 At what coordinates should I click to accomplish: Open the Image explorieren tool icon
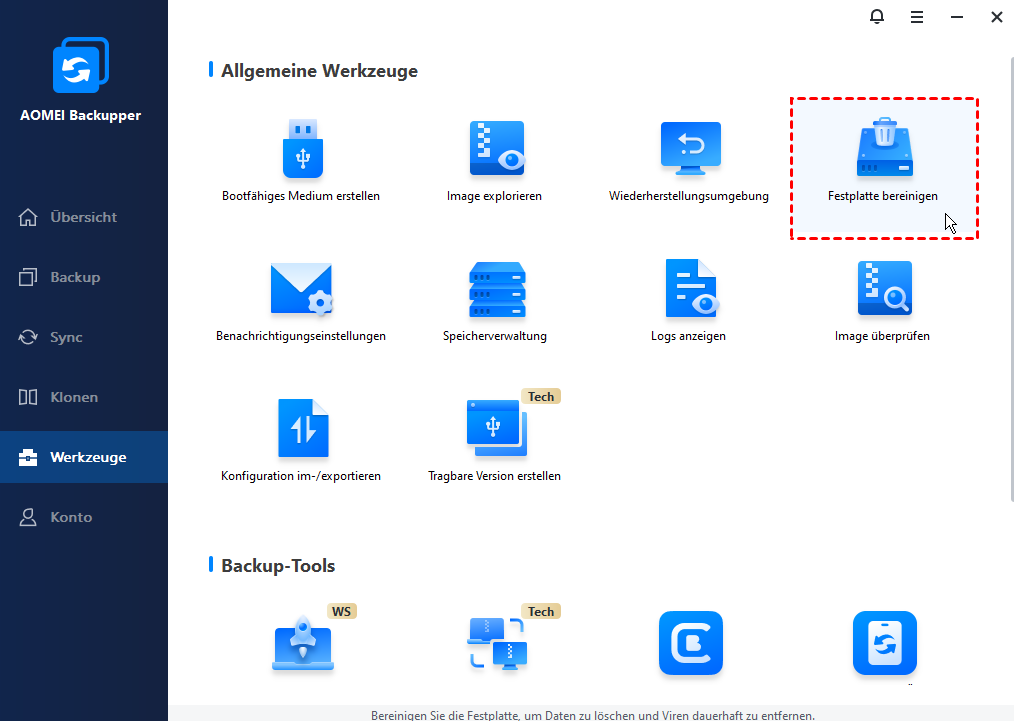point(497,148)
